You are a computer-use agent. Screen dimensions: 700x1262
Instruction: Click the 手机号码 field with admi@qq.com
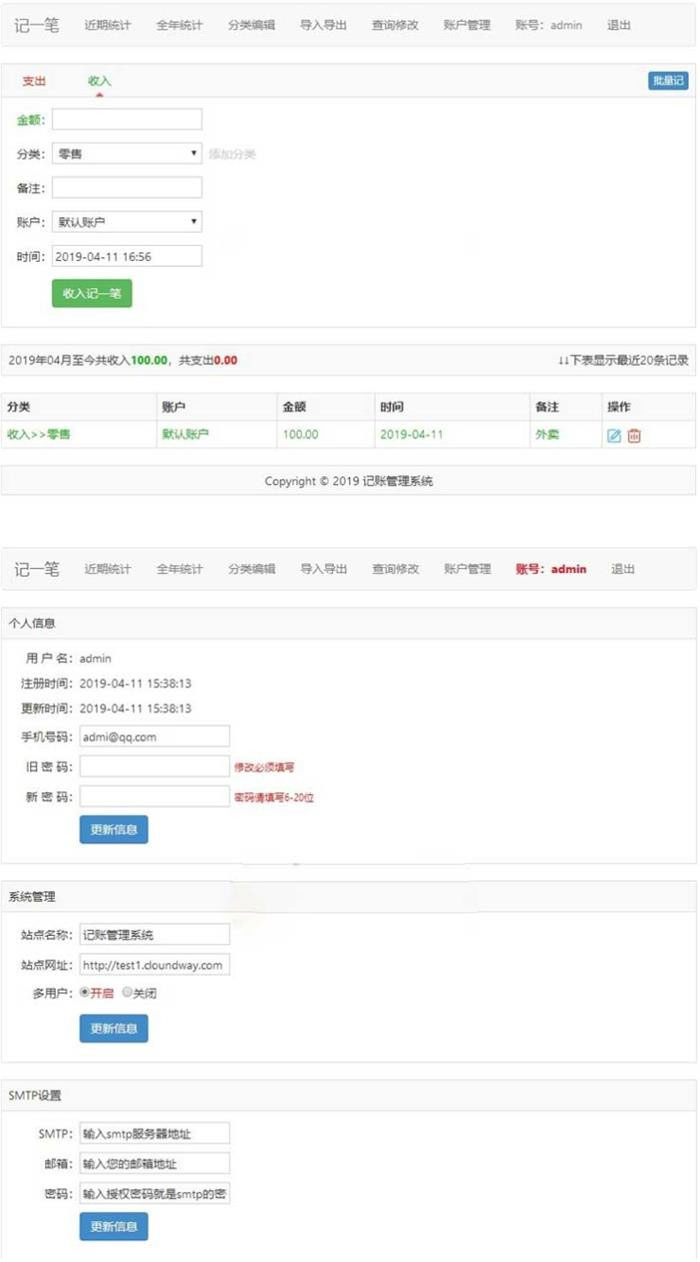tap(155, 736)
